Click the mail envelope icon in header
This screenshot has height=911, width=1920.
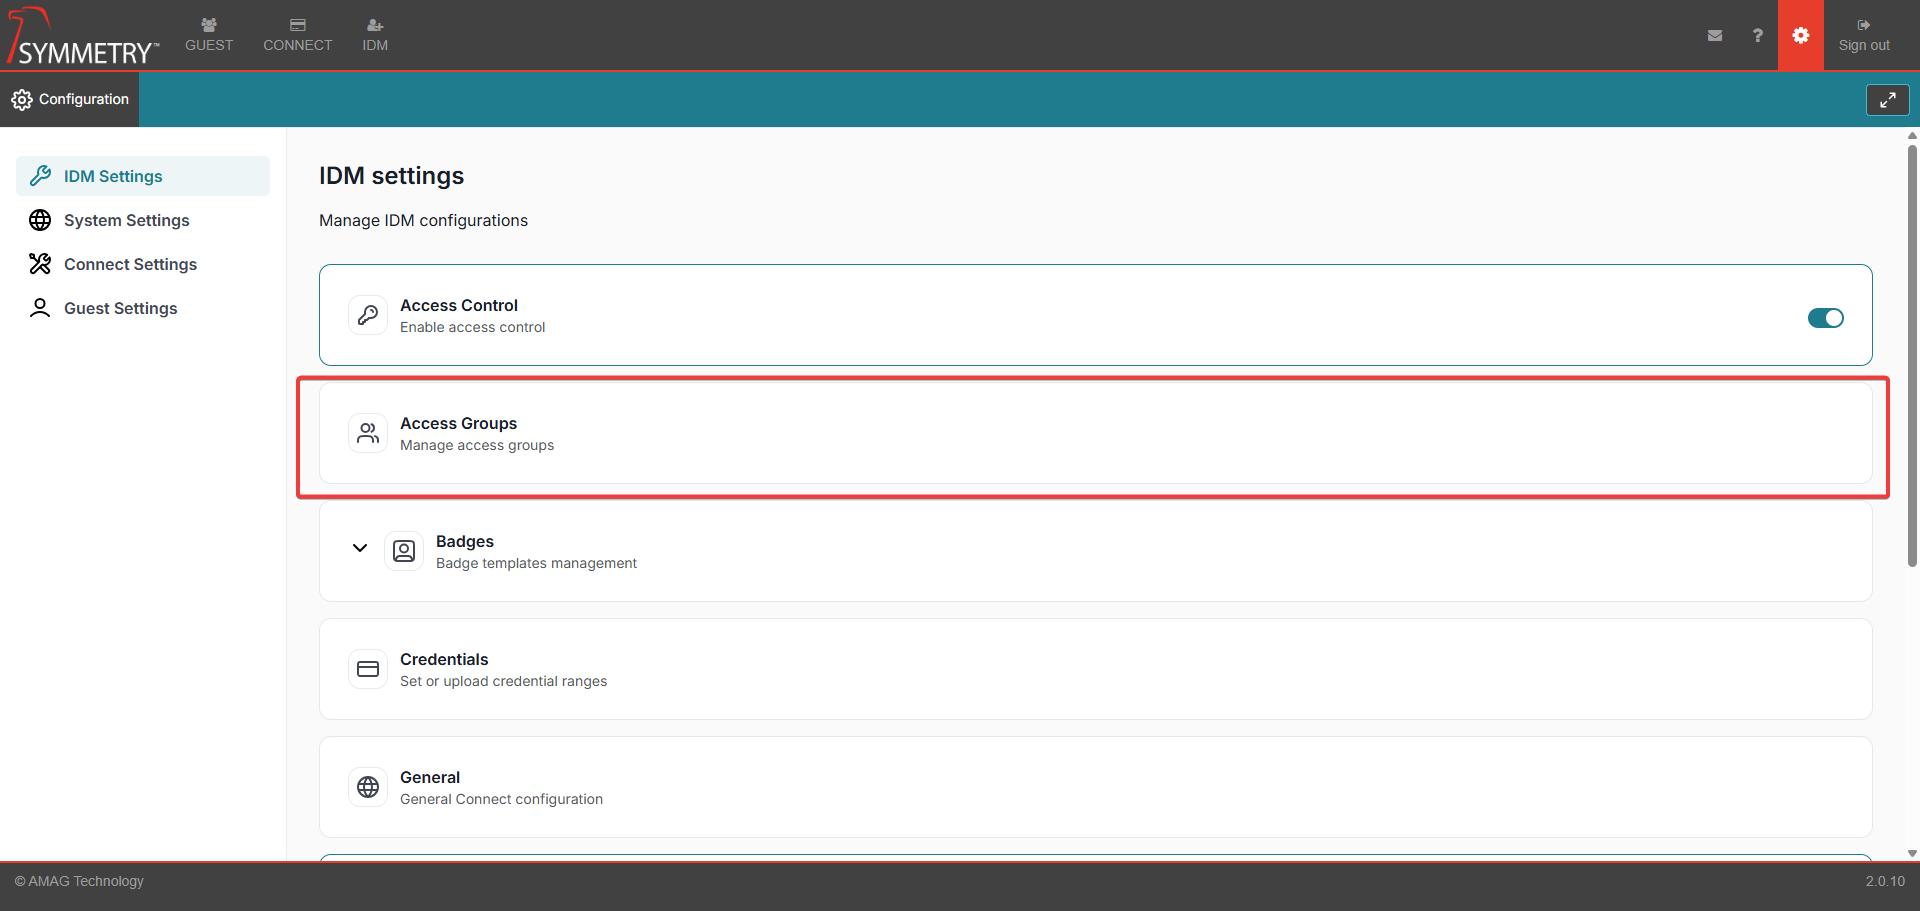pyautogui.click(x=1715, y=35)
